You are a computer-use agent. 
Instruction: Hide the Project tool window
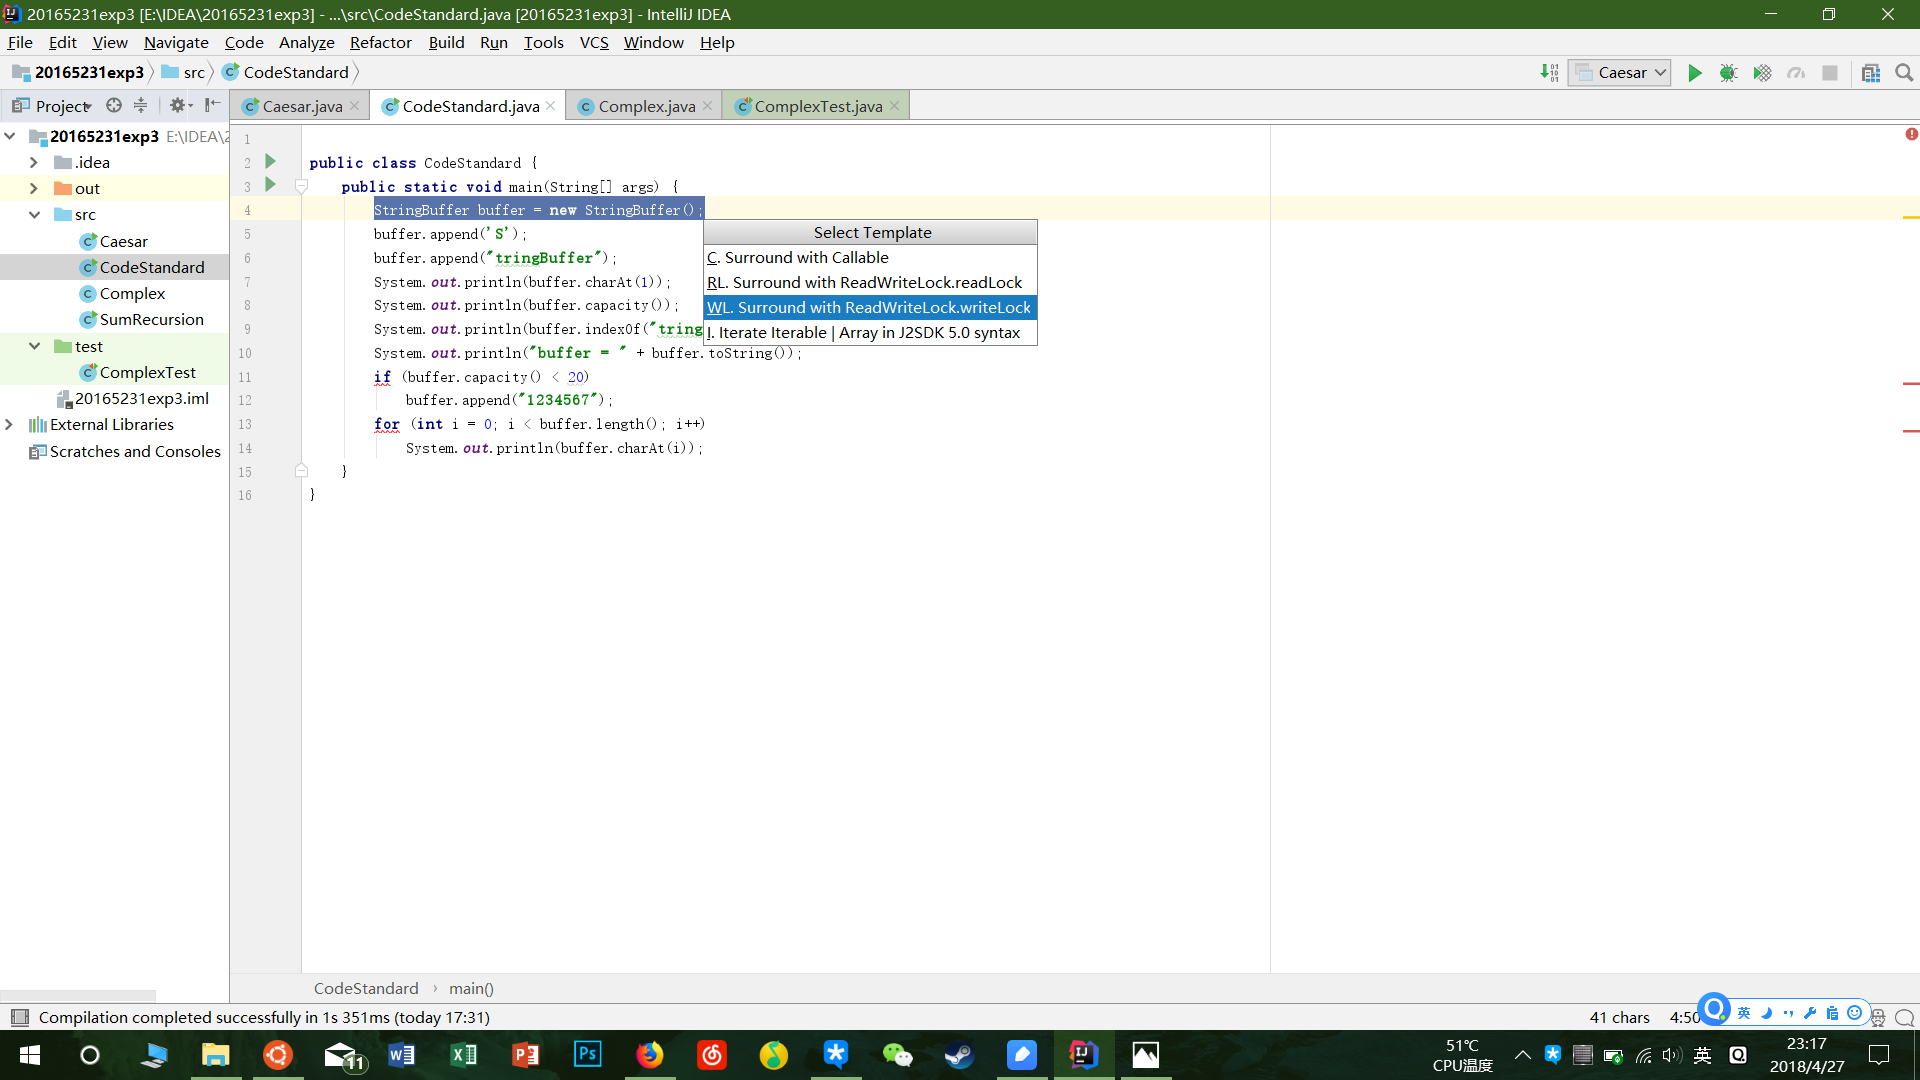212,105
